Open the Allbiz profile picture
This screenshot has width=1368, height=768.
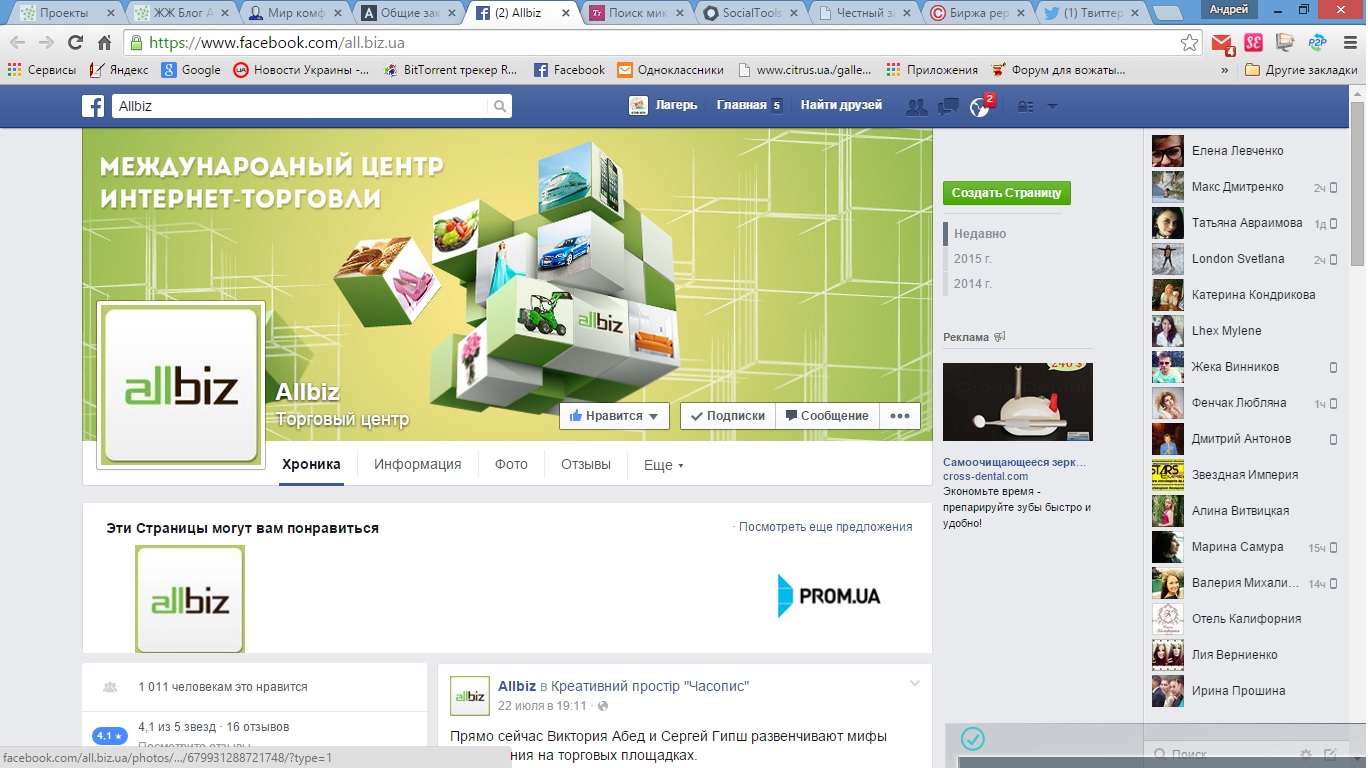click(x=180, y=385)
